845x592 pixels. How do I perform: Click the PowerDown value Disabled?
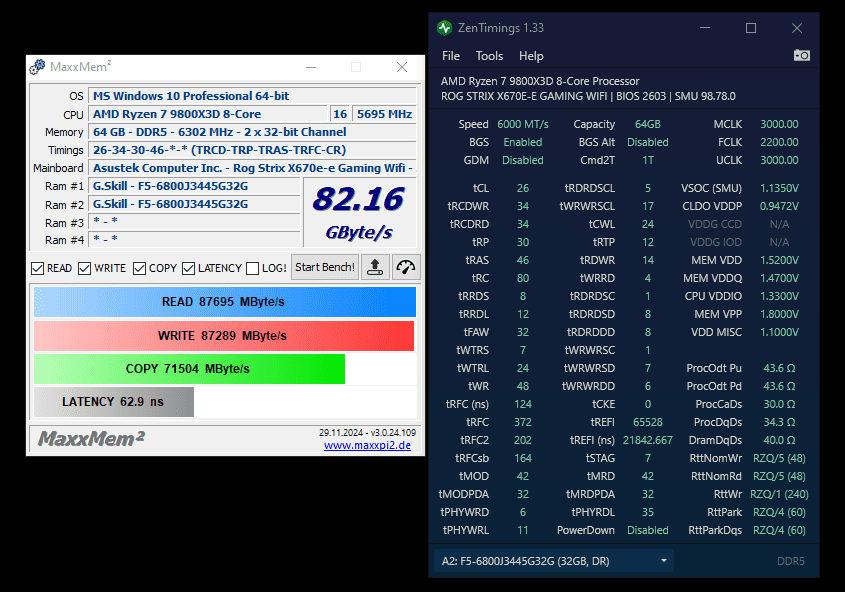coord(648,531)
